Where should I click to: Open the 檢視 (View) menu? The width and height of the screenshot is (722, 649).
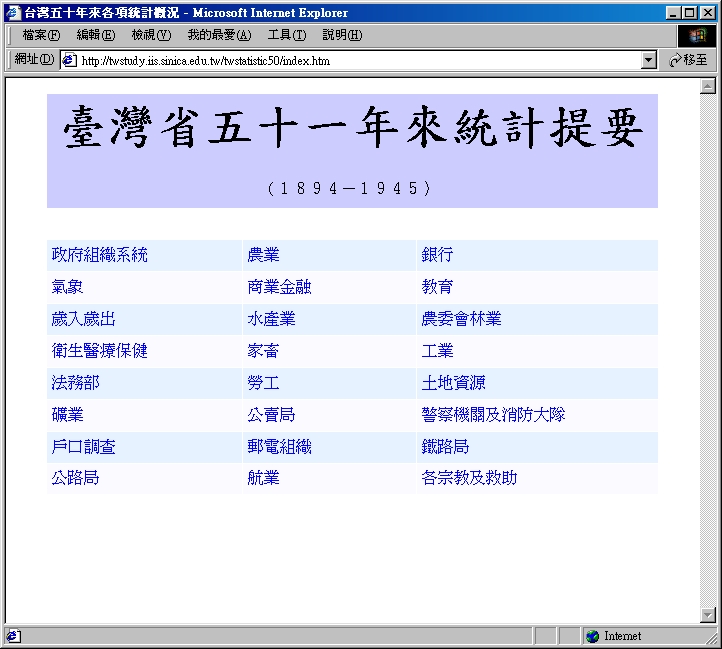click(x=151, y=35)
